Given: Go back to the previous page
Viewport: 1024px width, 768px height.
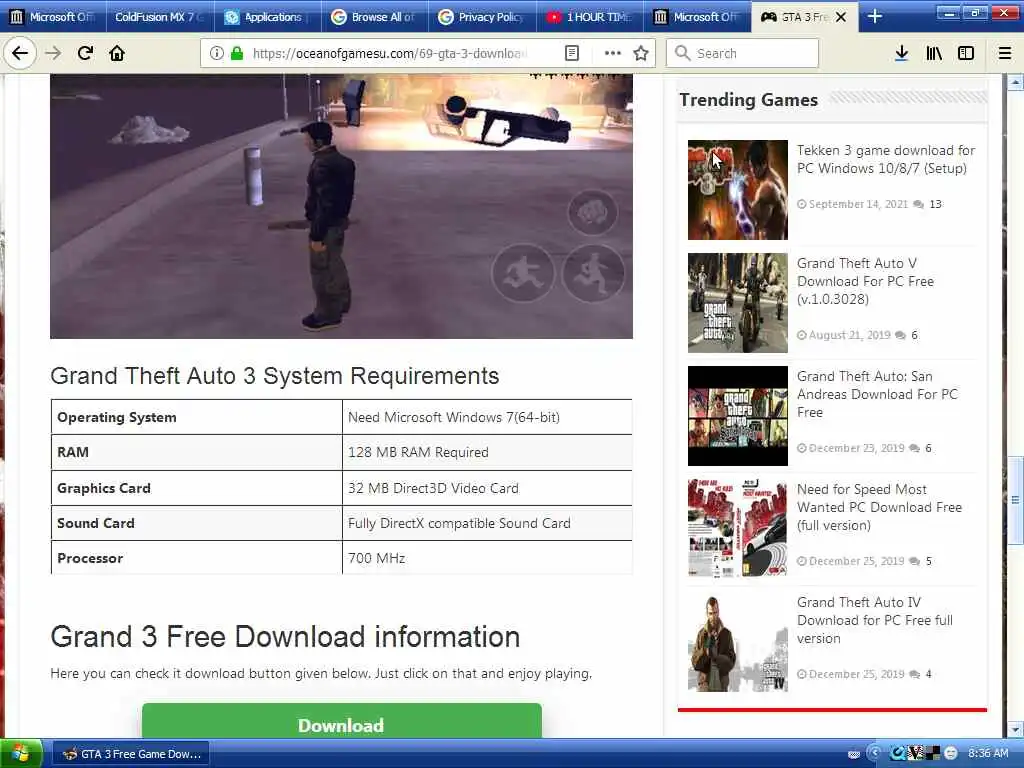Looking at the screenshot, I should (x=20, y=53).
